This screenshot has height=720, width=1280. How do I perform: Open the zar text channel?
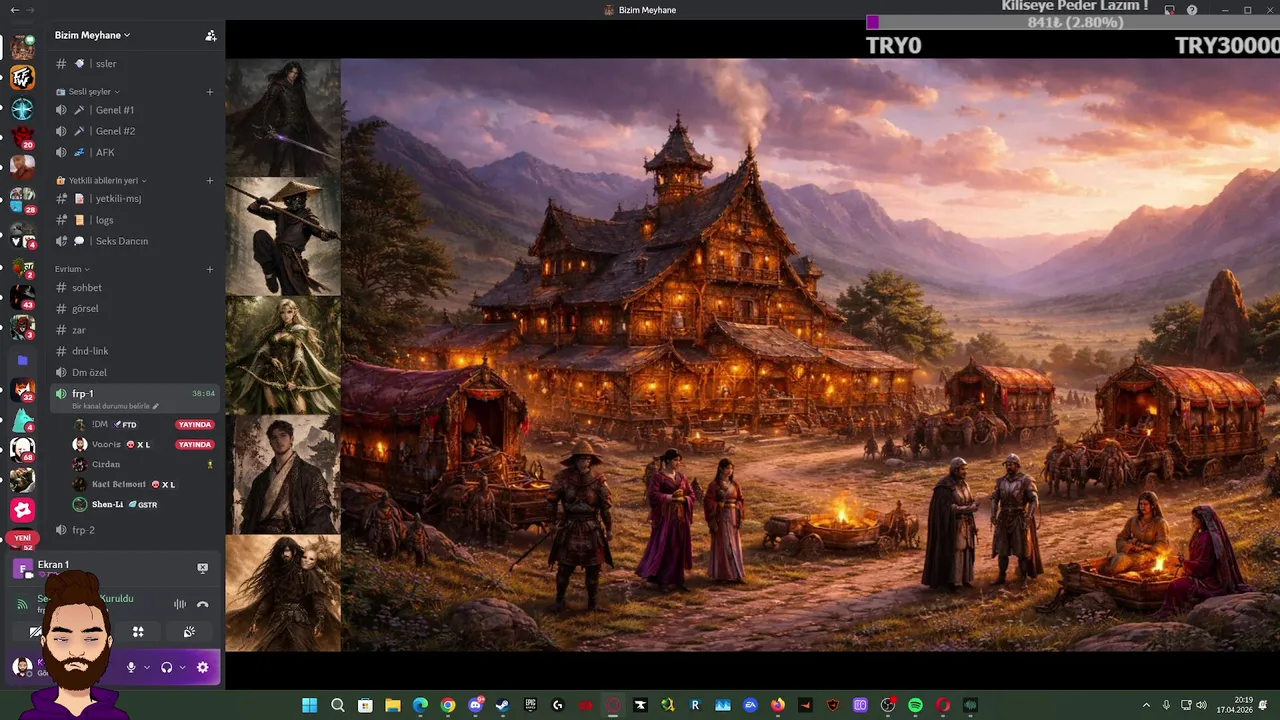[135, 330]
